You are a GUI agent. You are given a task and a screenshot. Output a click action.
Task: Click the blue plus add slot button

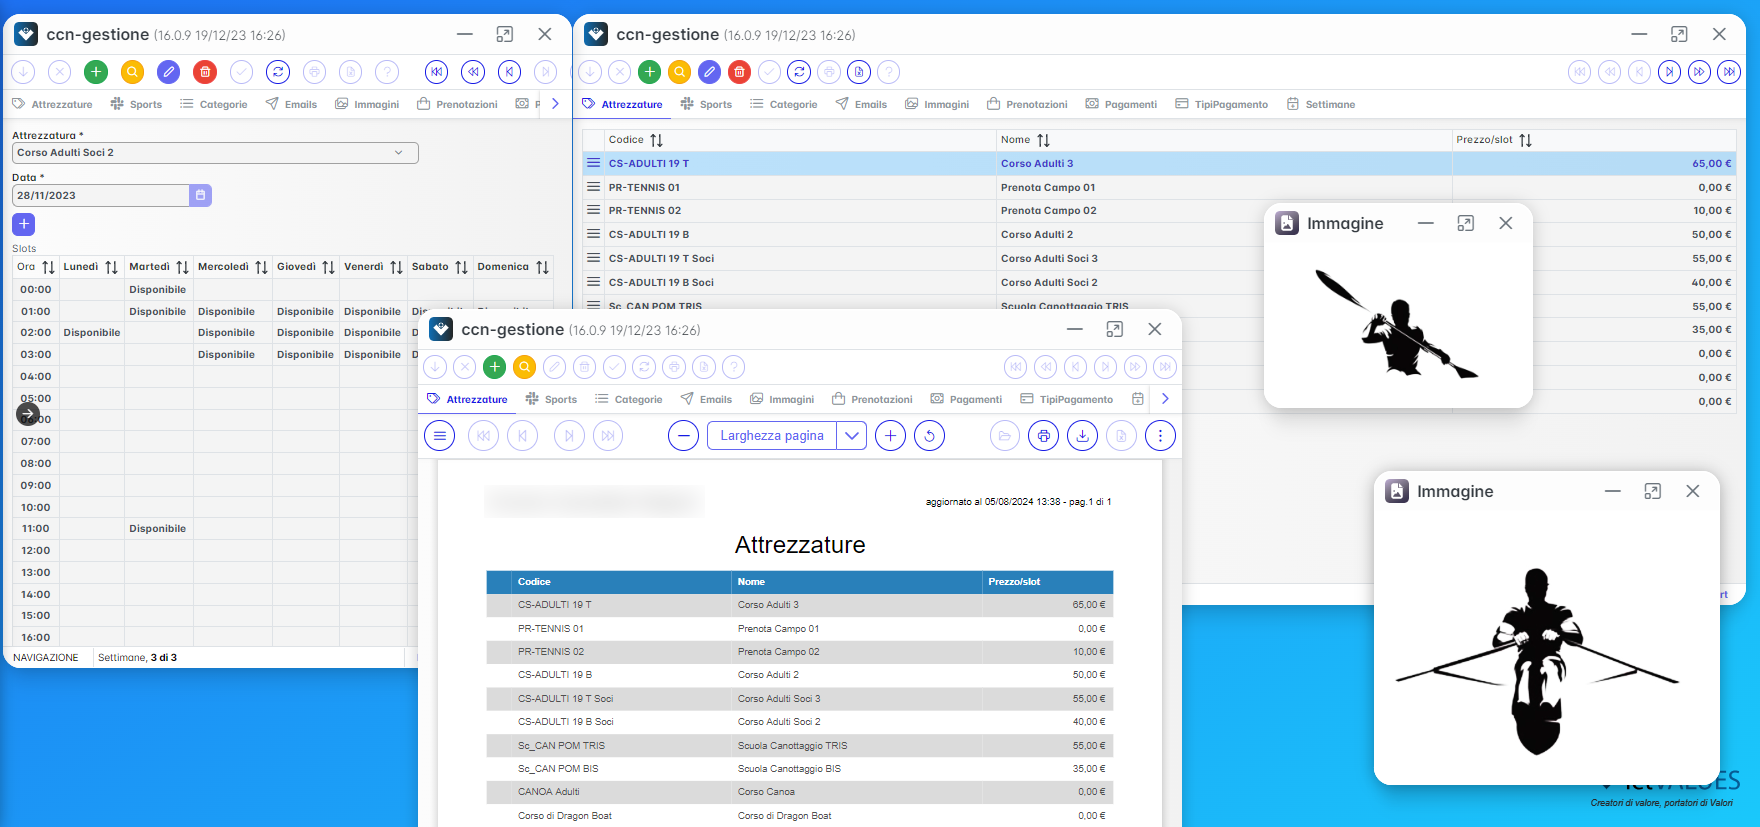click(24, 224)
